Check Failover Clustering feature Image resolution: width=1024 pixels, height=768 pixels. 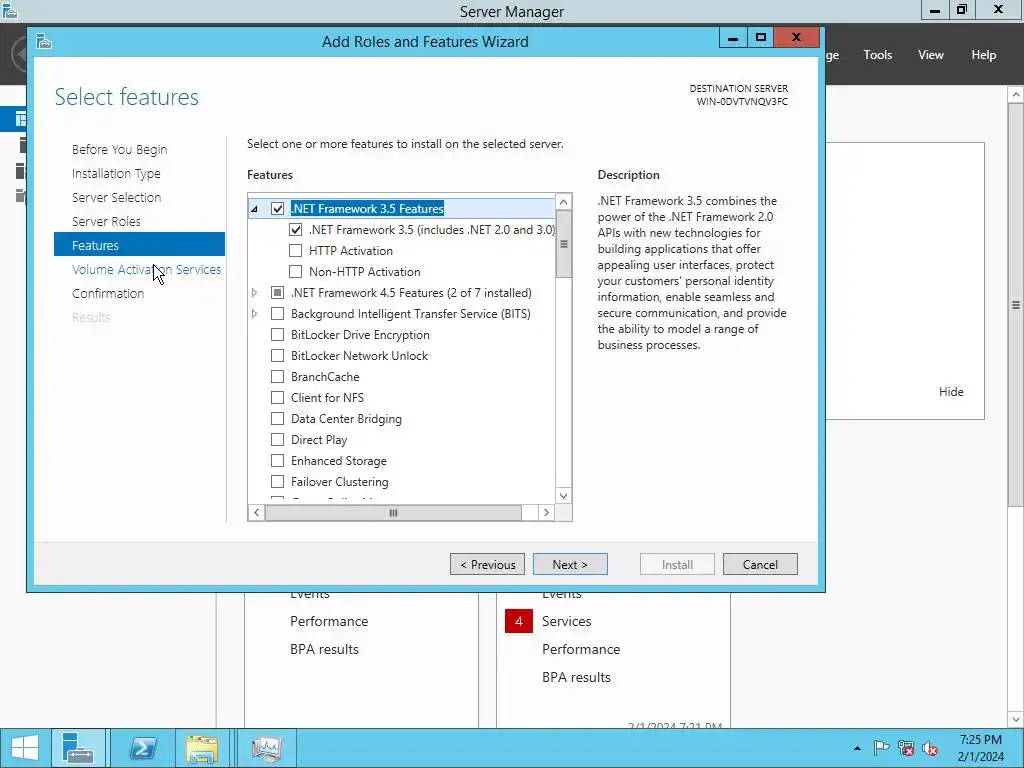278,482
